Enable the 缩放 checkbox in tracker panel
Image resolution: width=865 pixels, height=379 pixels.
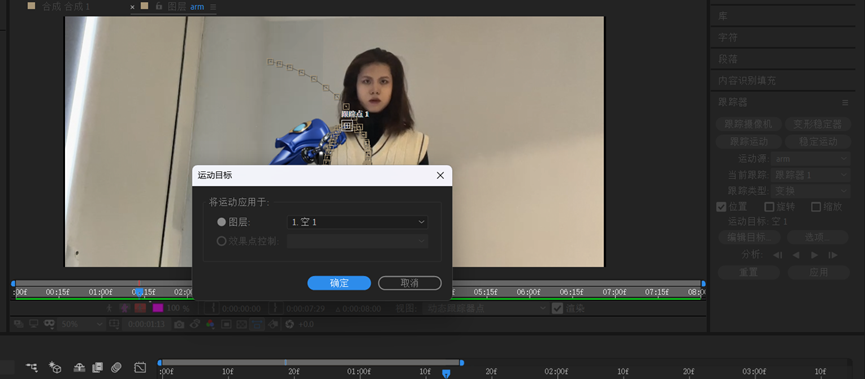816,207
